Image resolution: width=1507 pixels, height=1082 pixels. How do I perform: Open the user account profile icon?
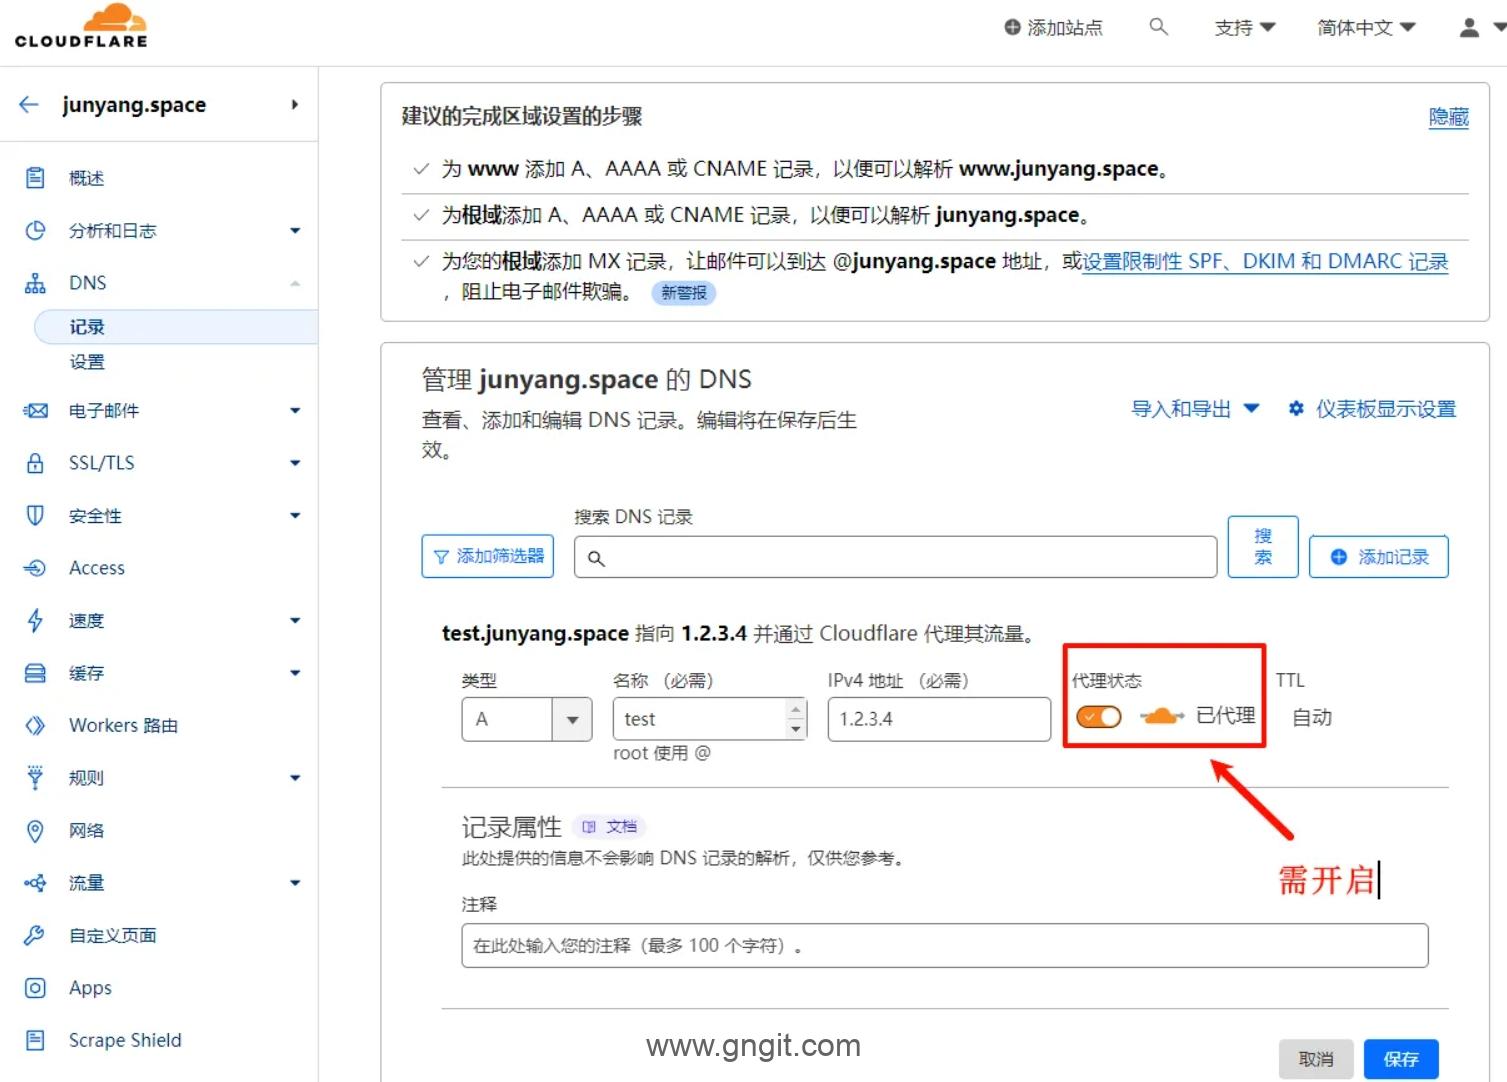1469,27
